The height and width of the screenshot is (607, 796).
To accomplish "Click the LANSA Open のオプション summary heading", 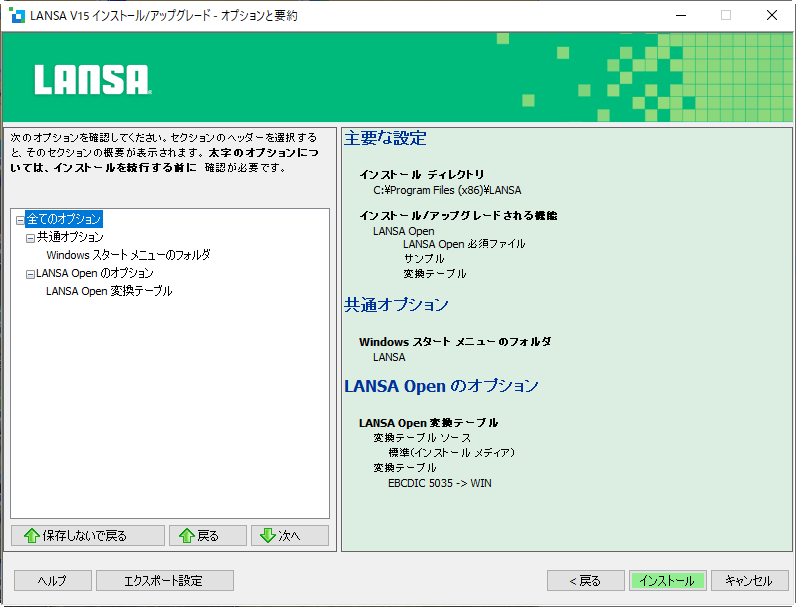I will [441, 386].
